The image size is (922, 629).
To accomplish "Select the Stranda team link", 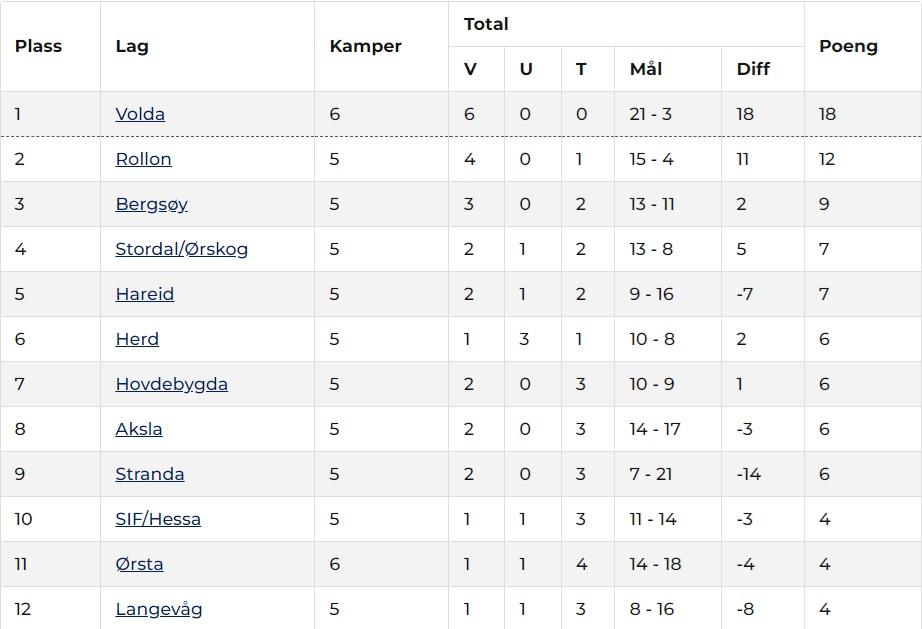I will 149,474.
